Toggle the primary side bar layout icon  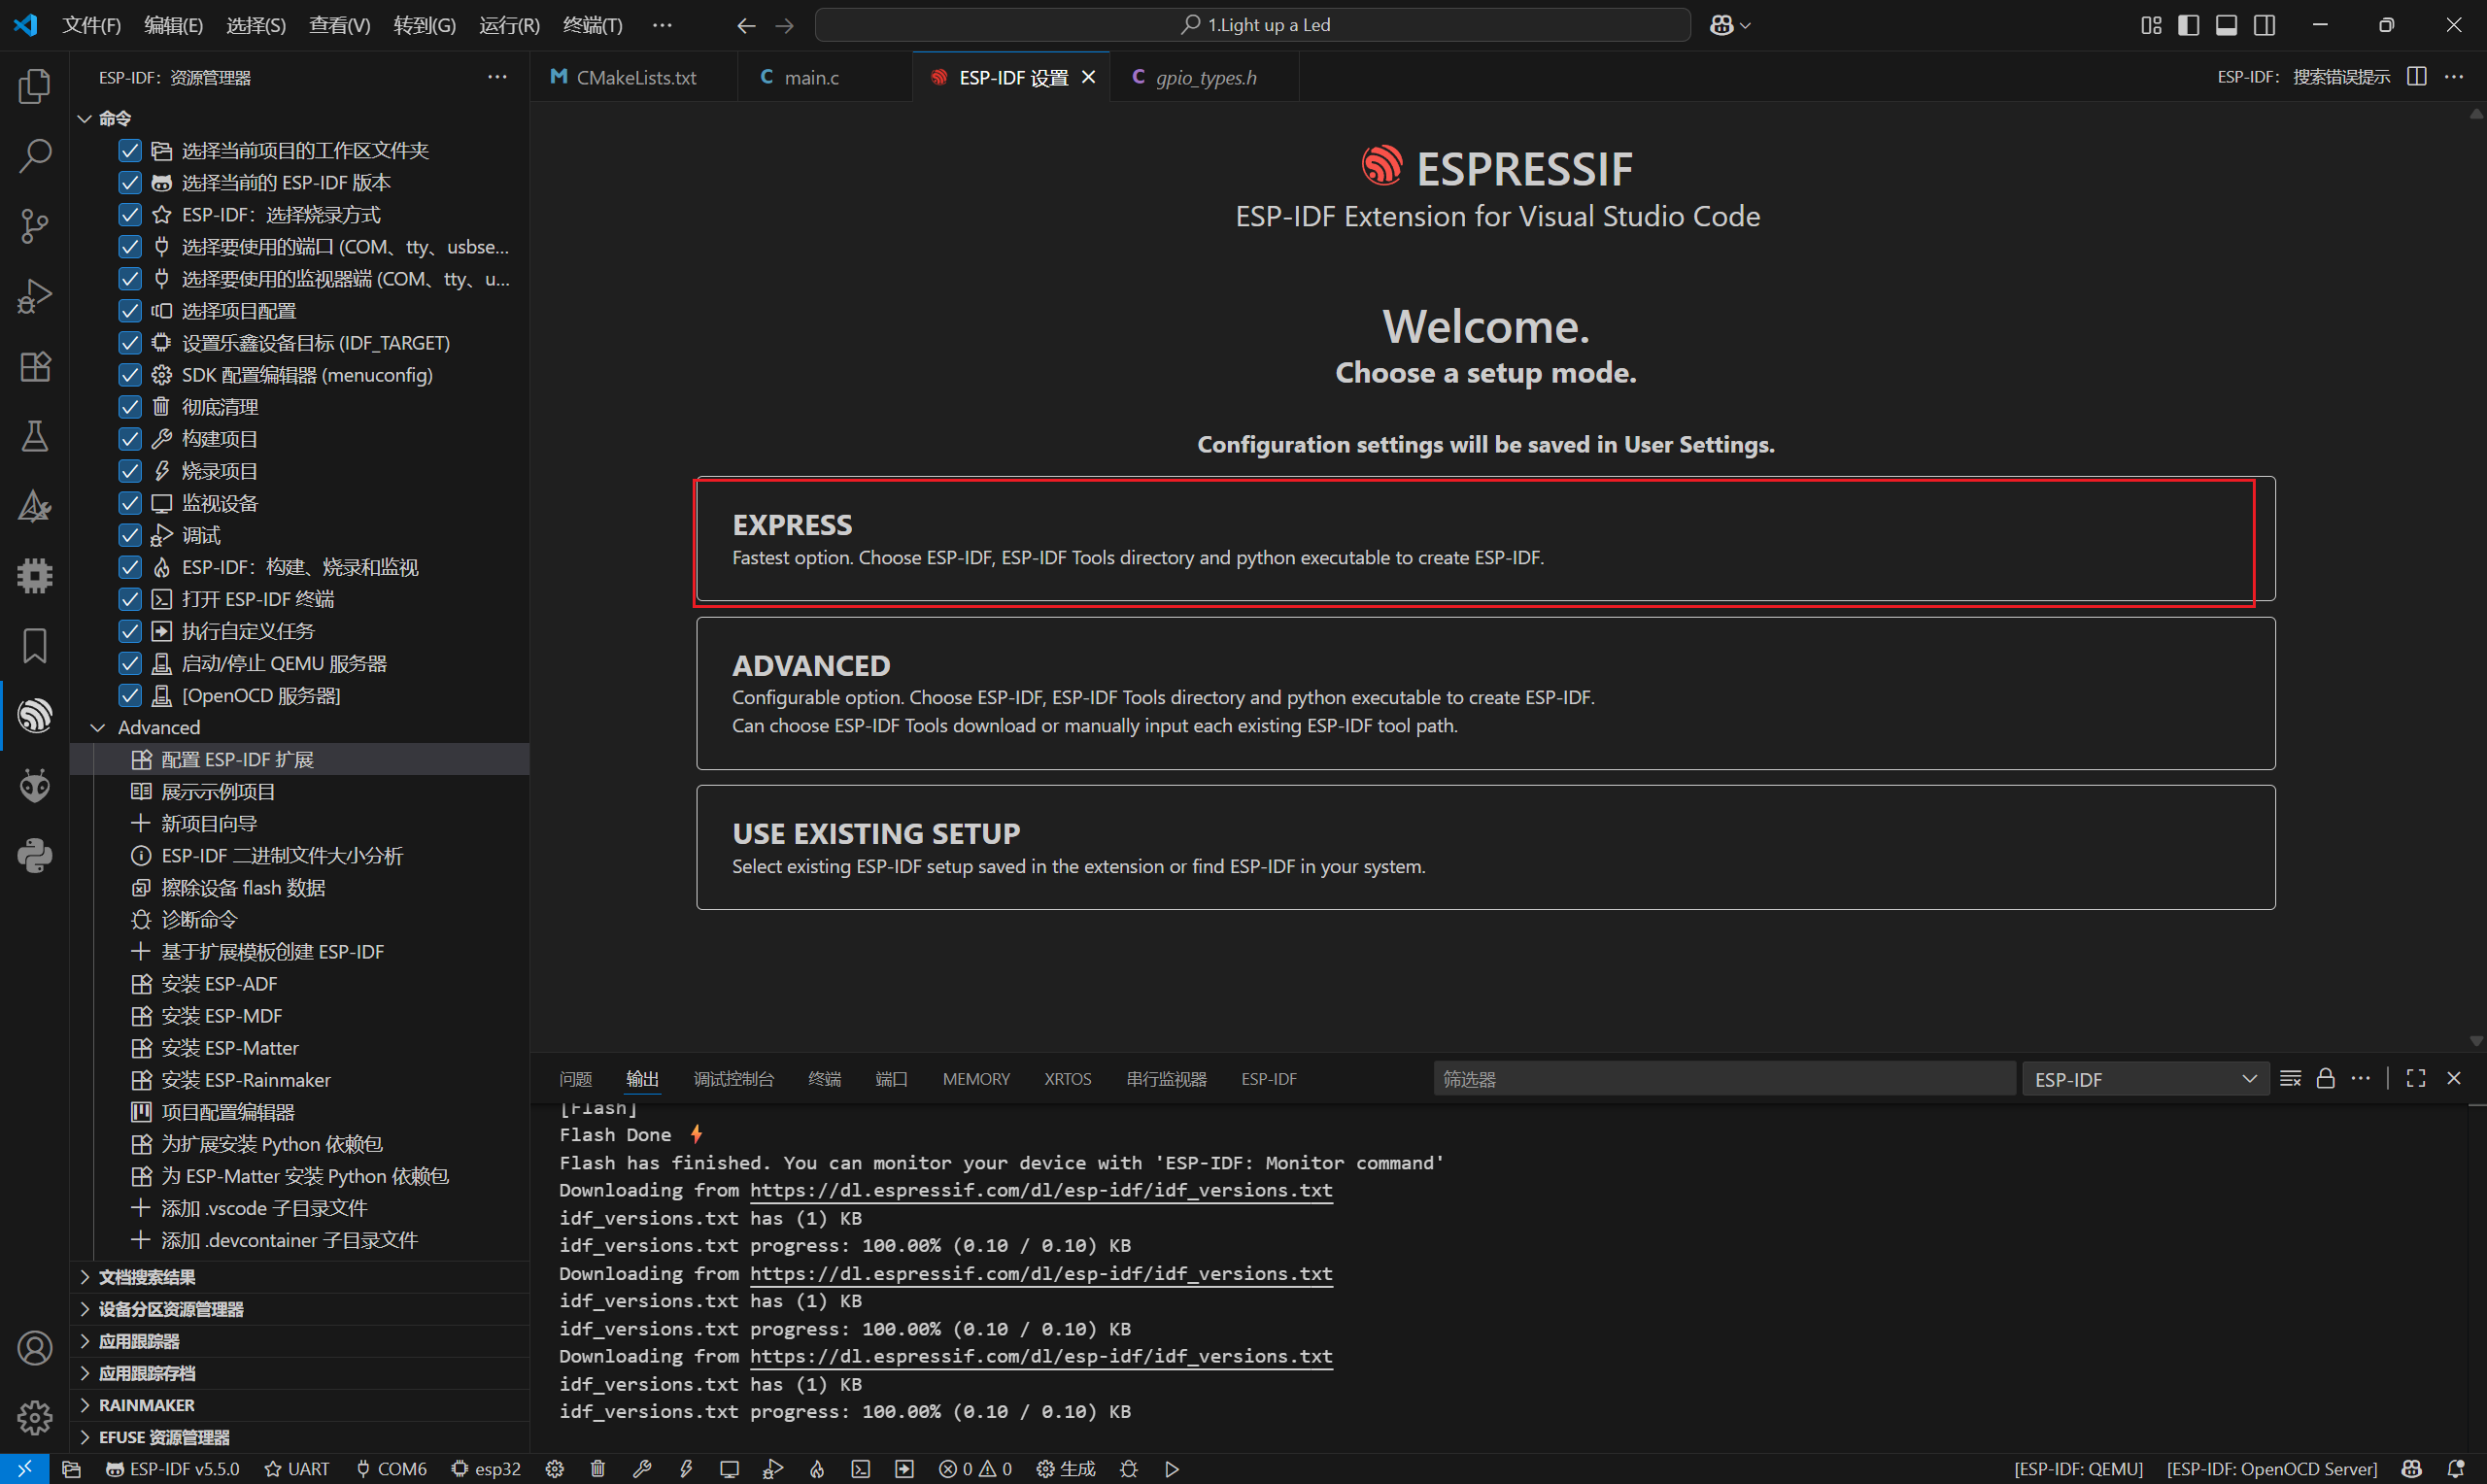2189,25
